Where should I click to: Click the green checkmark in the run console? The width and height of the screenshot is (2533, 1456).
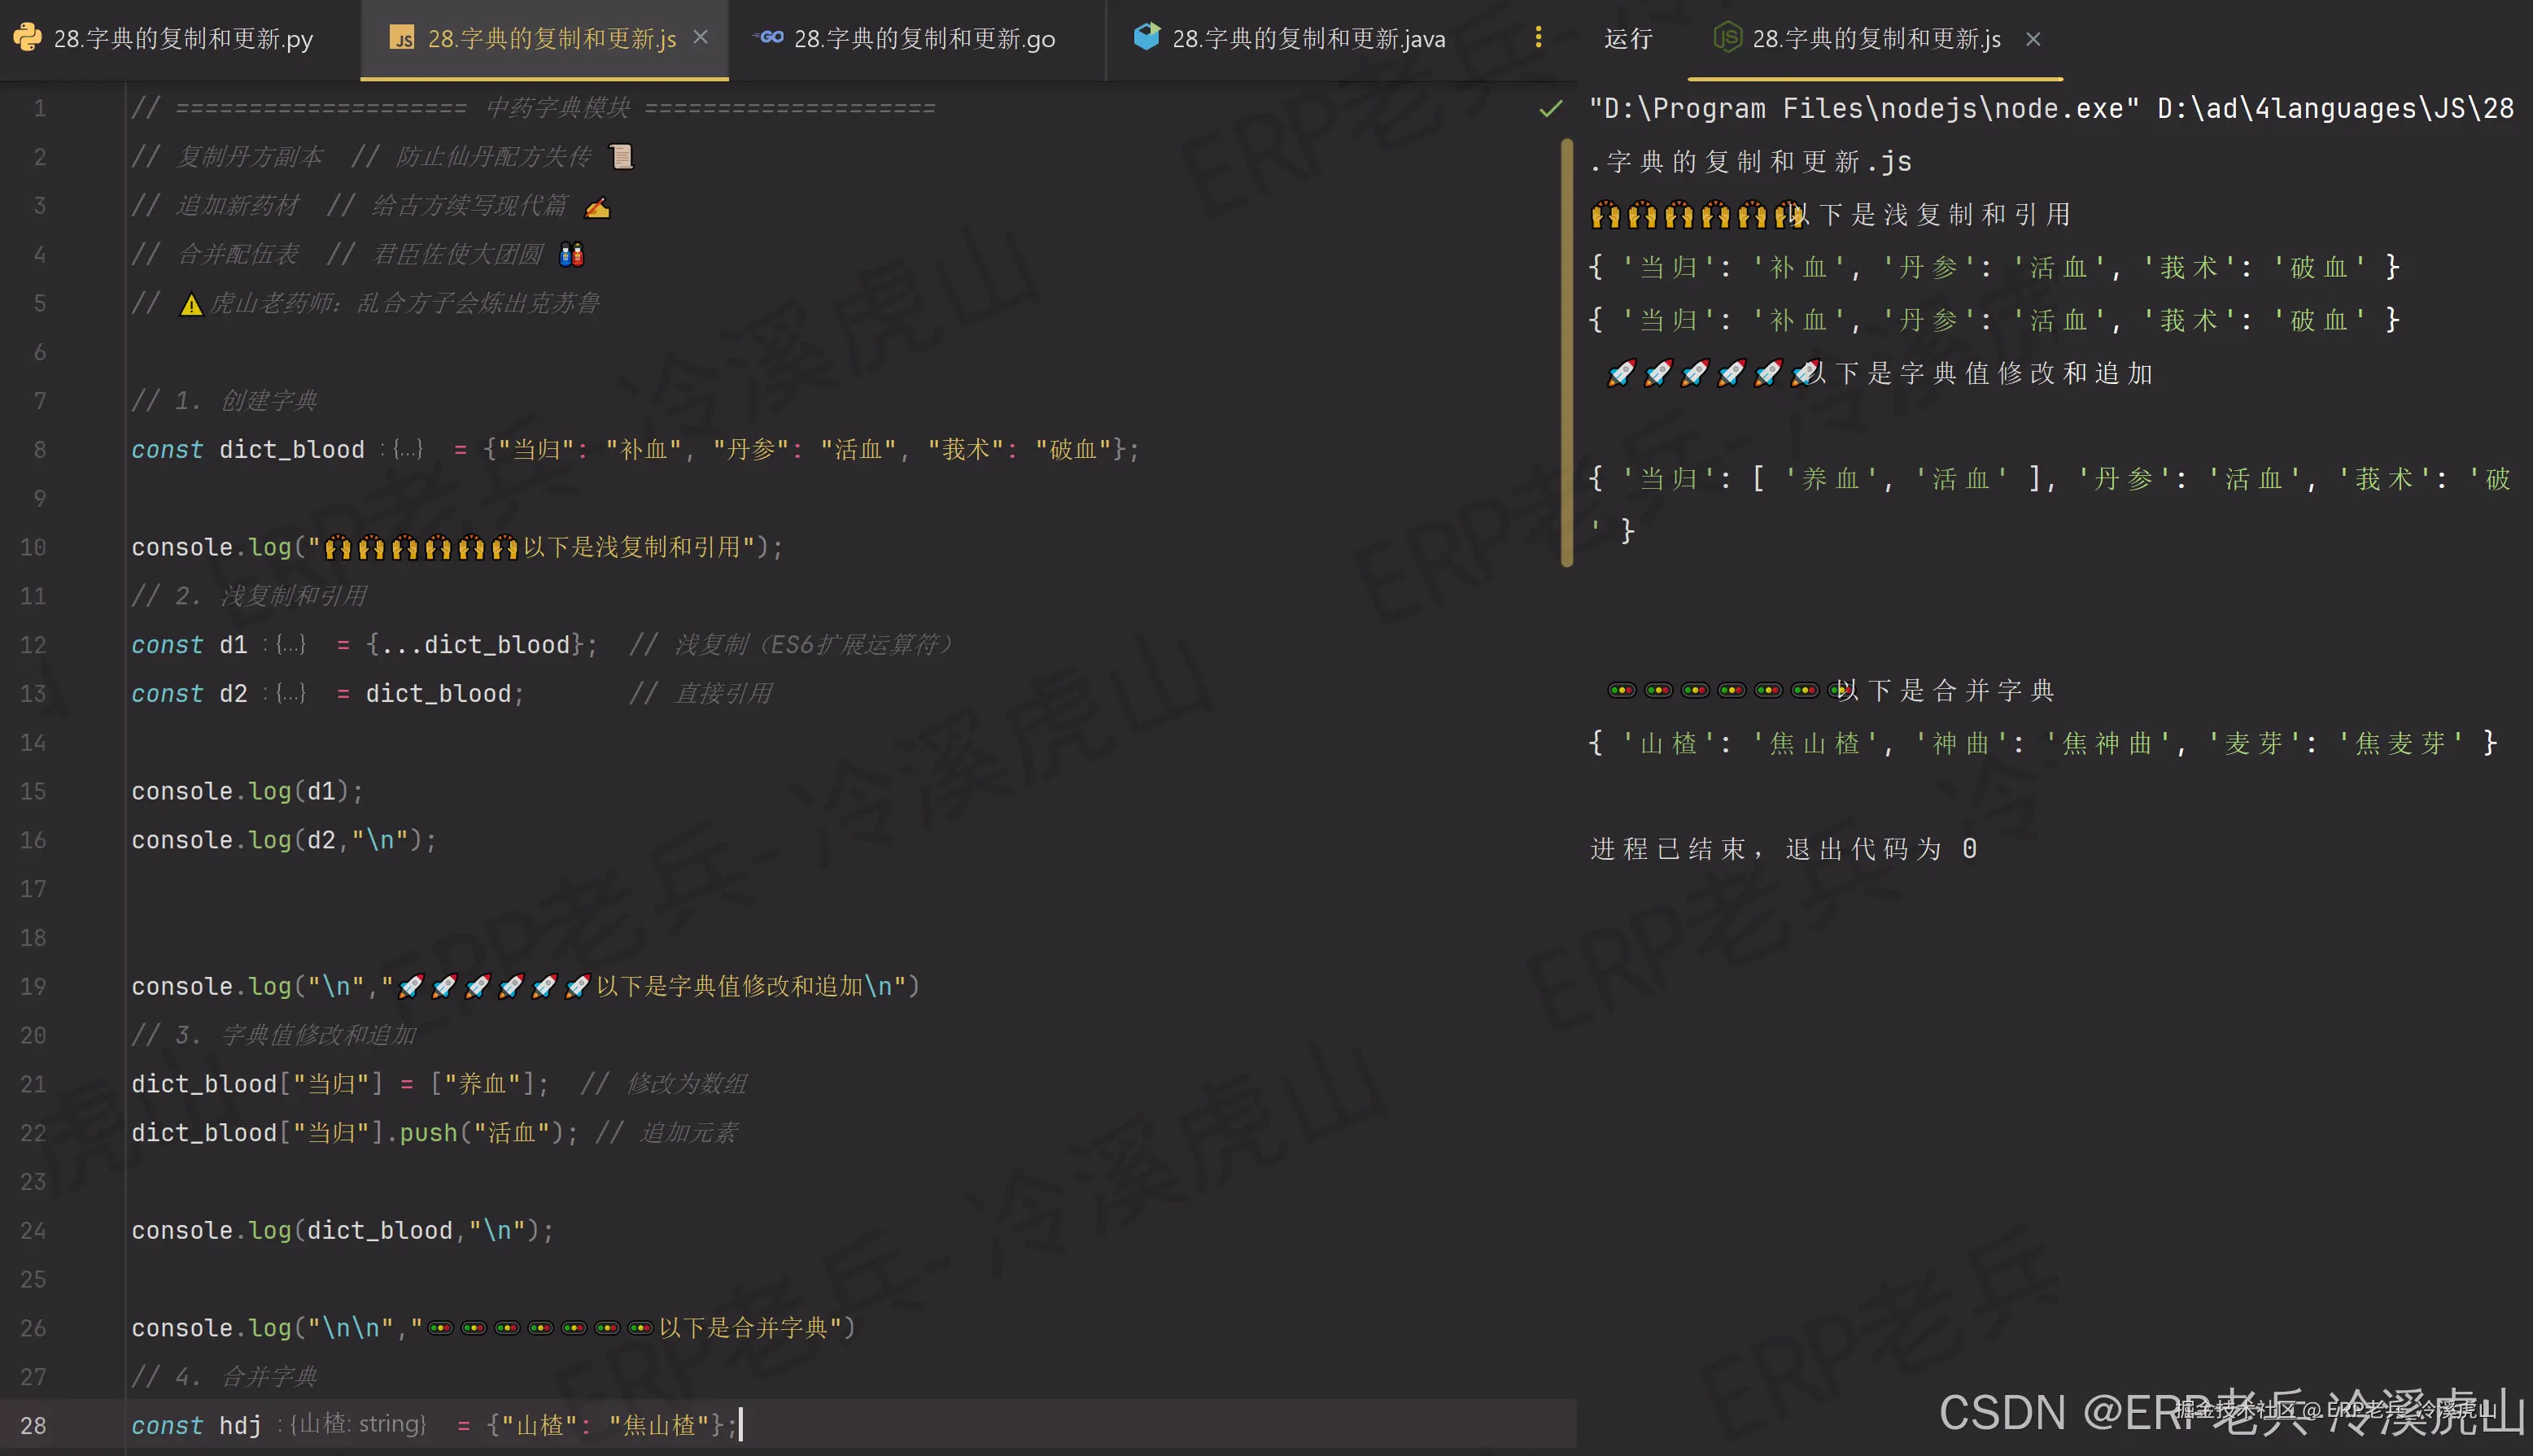pyautogui.click(x=1549, y=109)
